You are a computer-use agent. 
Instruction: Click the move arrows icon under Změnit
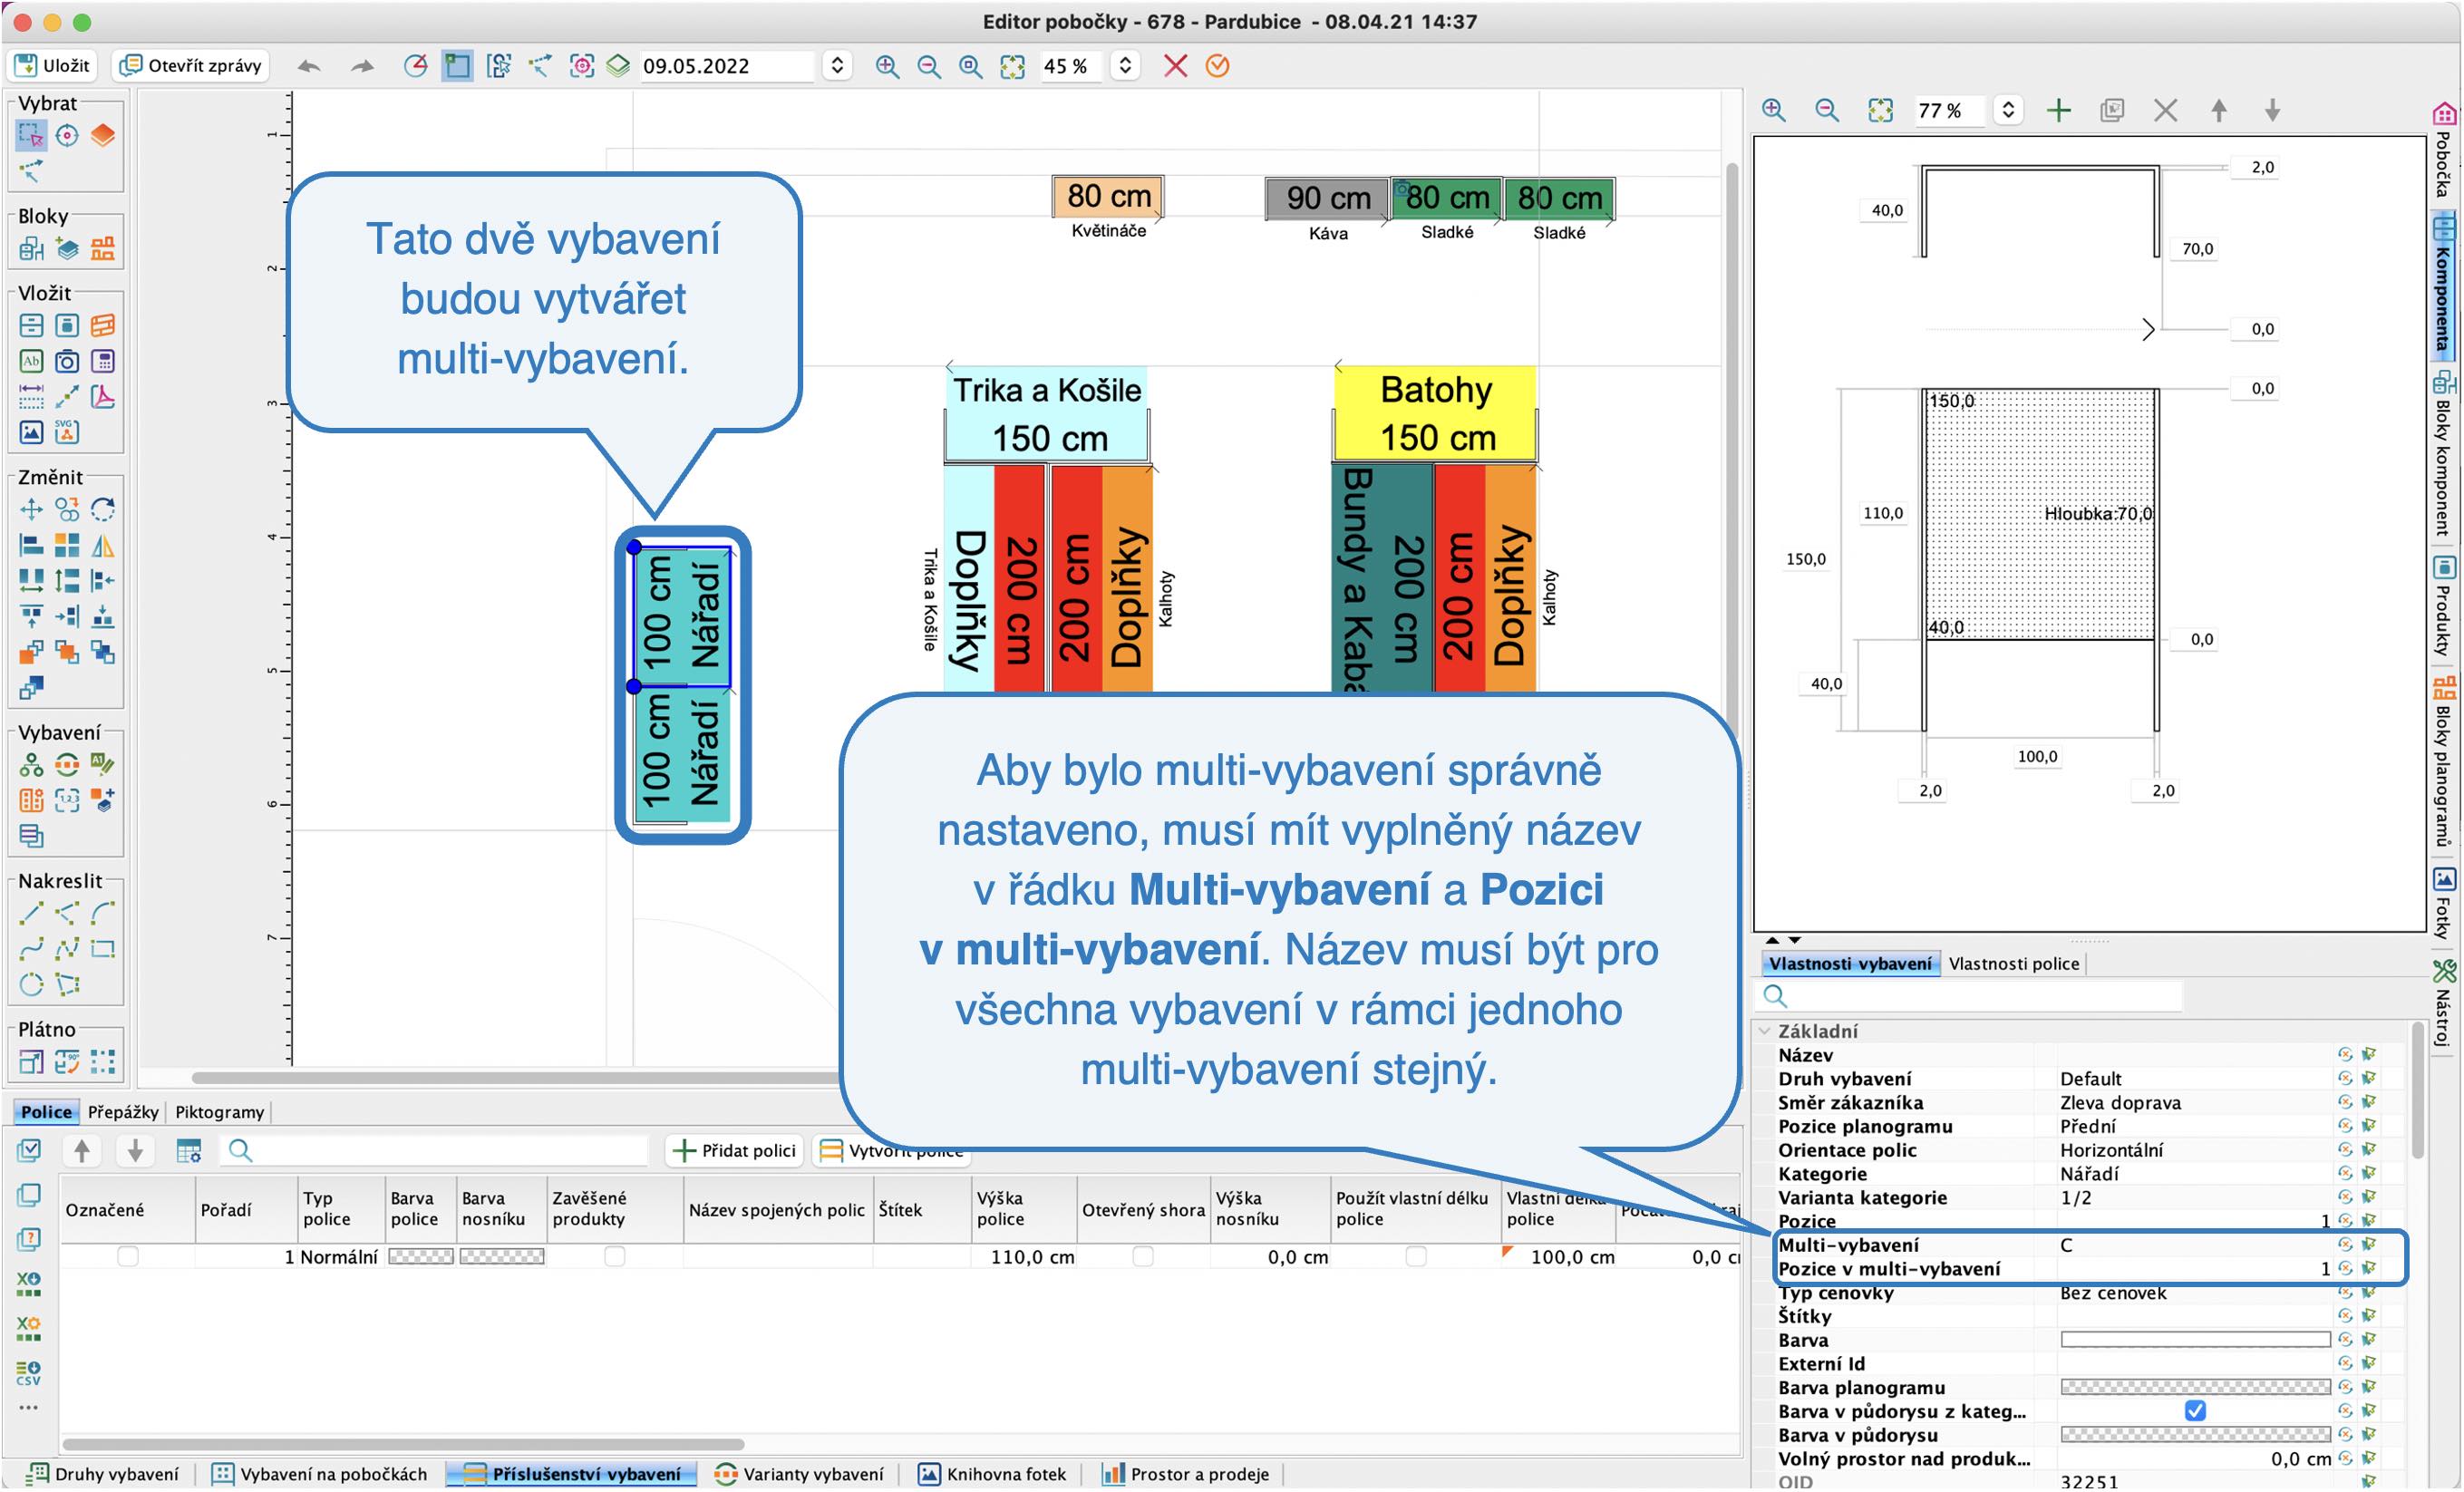[x=31, y=510]
